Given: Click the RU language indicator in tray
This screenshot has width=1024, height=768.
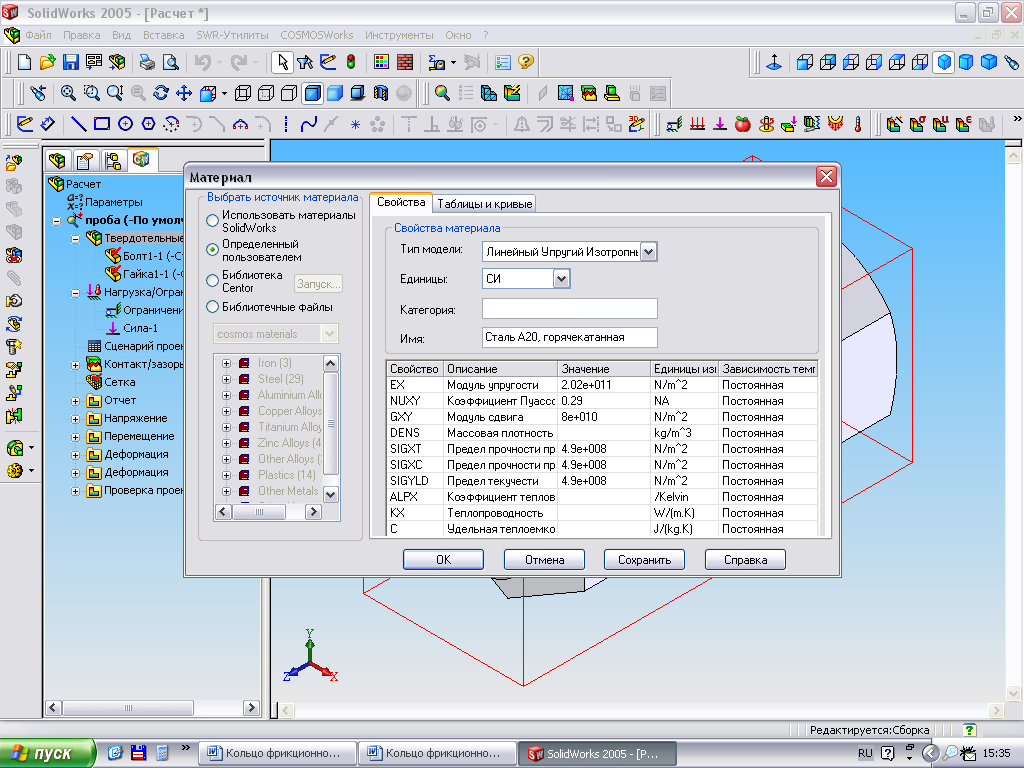Looking at the screenshot, I should point(865,754).
